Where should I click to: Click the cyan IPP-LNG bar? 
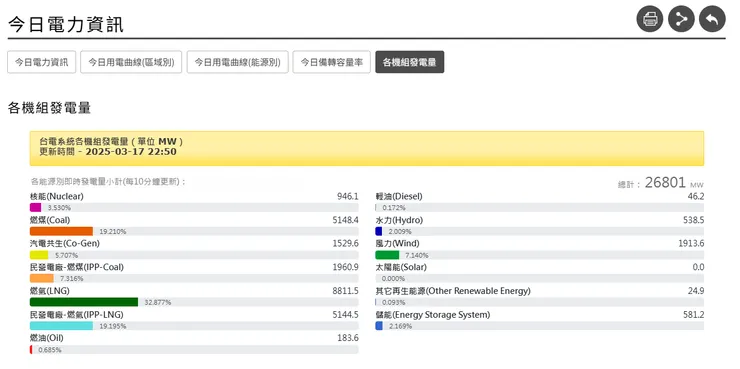(x=61, y=326)
